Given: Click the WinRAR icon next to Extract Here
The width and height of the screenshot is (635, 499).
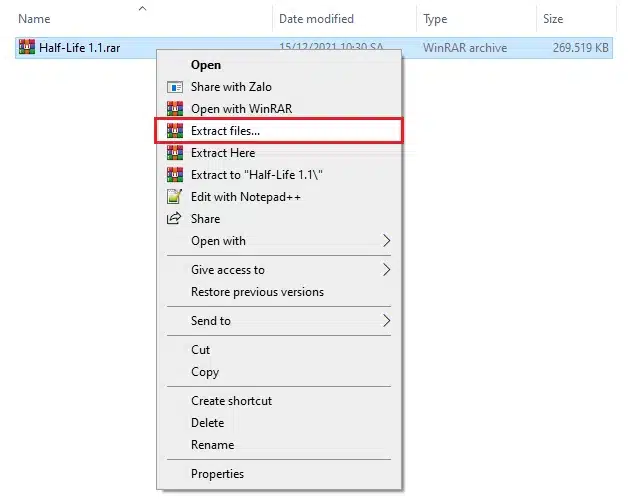Looking at the screenshot, I should [x=175, y=153].
